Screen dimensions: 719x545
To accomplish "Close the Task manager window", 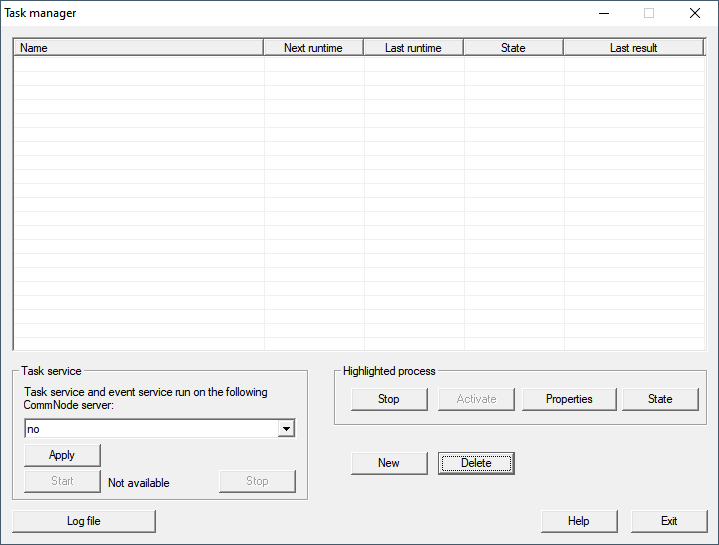I will click(x=694, y=13).
